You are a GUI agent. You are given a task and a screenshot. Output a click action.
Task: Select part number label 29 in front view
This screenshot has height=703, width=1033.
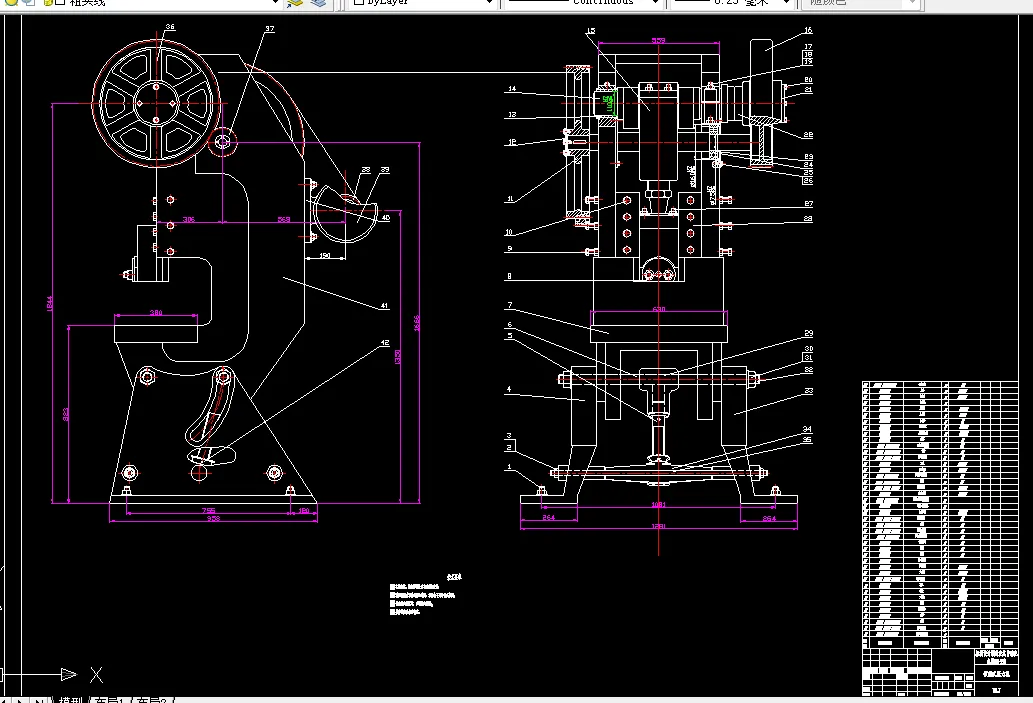808,333
